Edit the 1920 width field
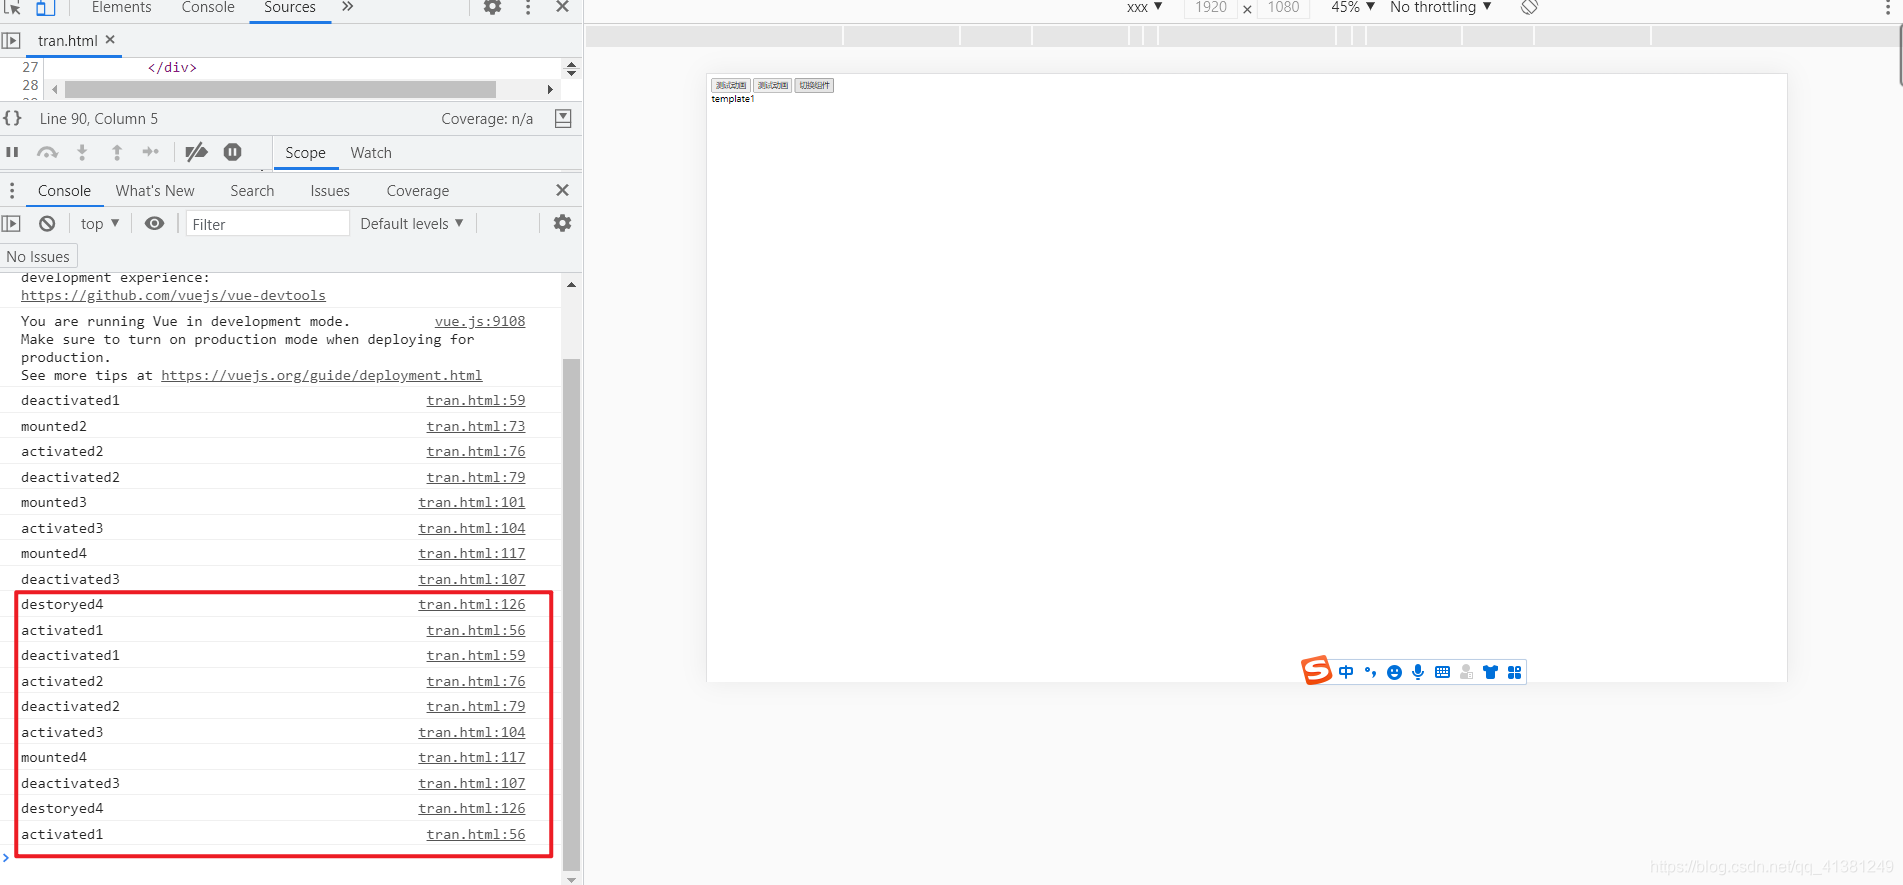Viewport: 1903px width, 885px height. tap(1211, 7)
